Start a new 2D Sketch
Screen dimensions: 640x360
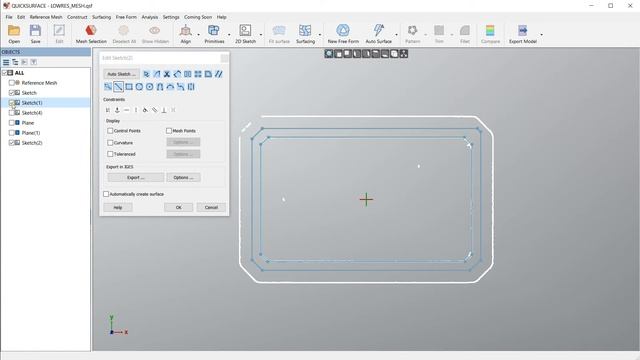(x=245, y=33)
